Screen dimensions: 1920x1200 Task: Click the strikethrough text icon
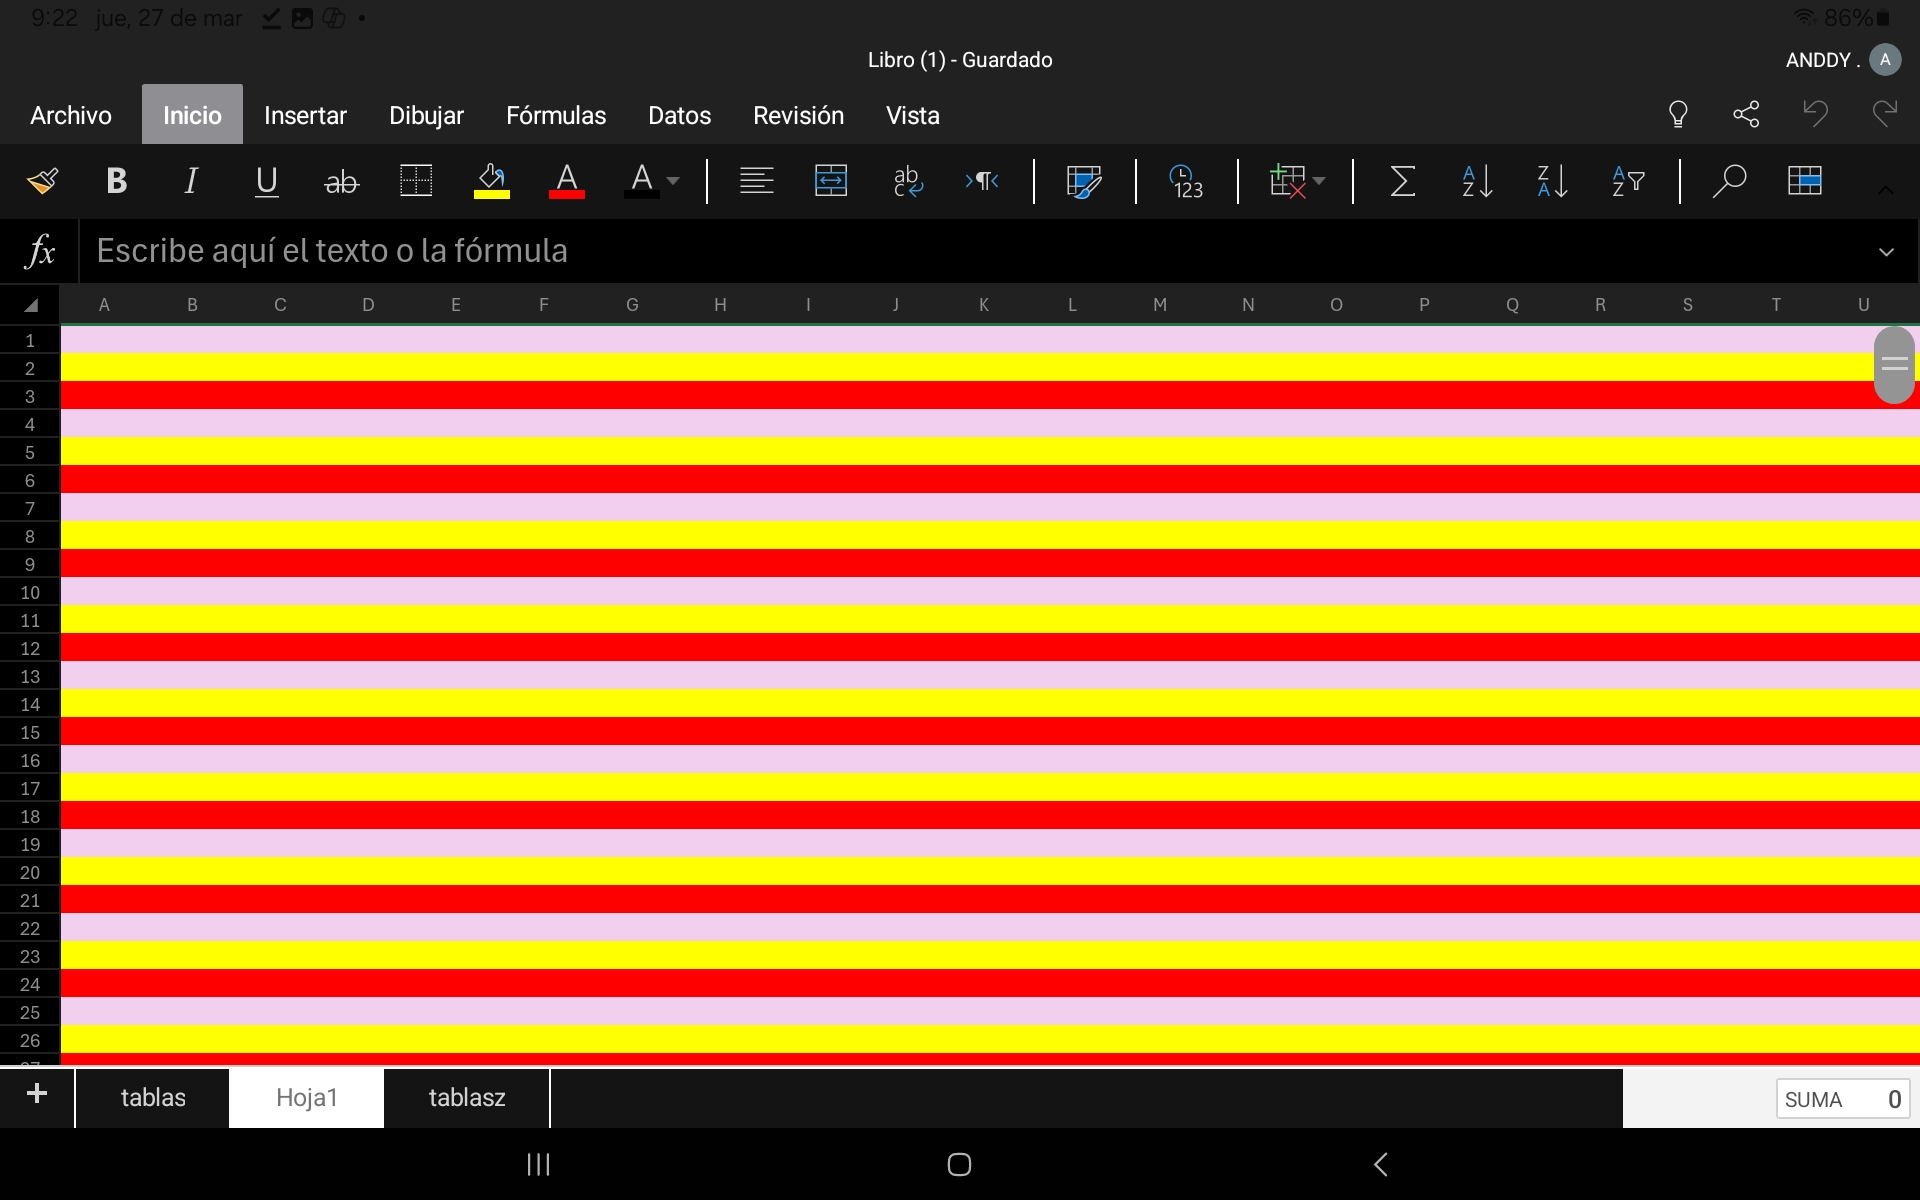point(341,181)
